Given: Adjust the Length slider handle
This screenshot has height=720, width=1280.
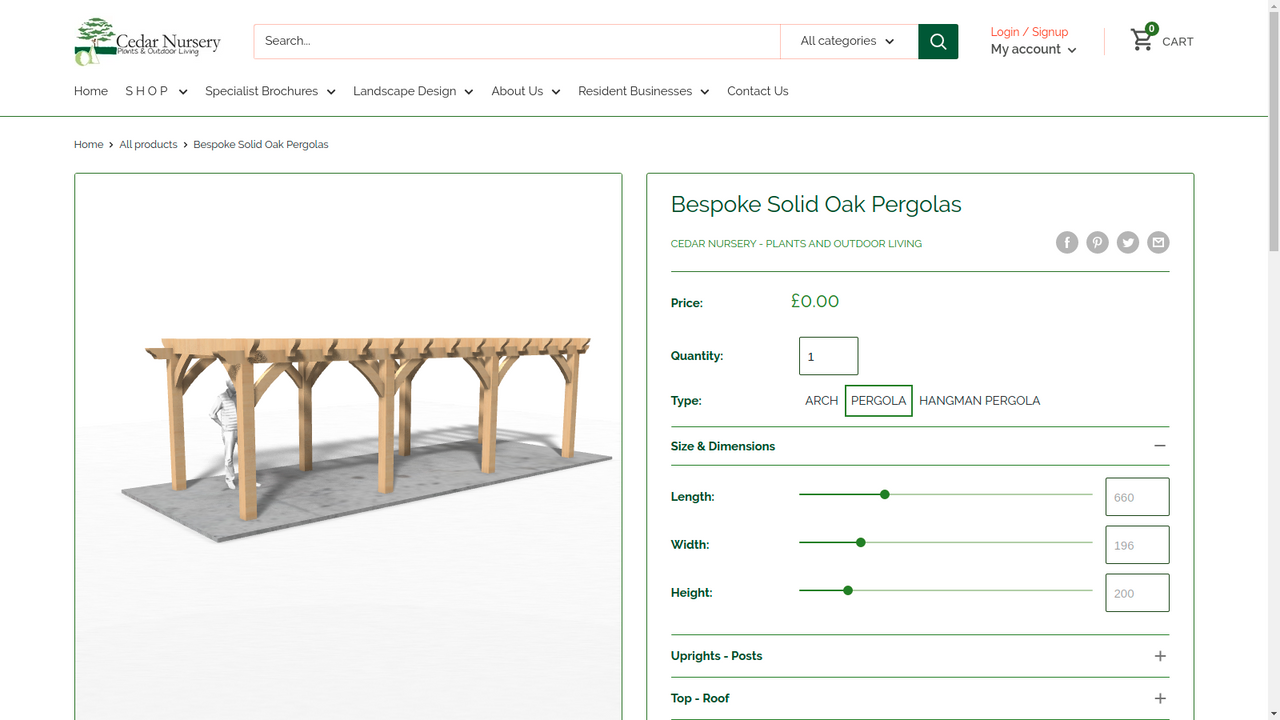Looking at the screenshot, I should pos(884,494).
